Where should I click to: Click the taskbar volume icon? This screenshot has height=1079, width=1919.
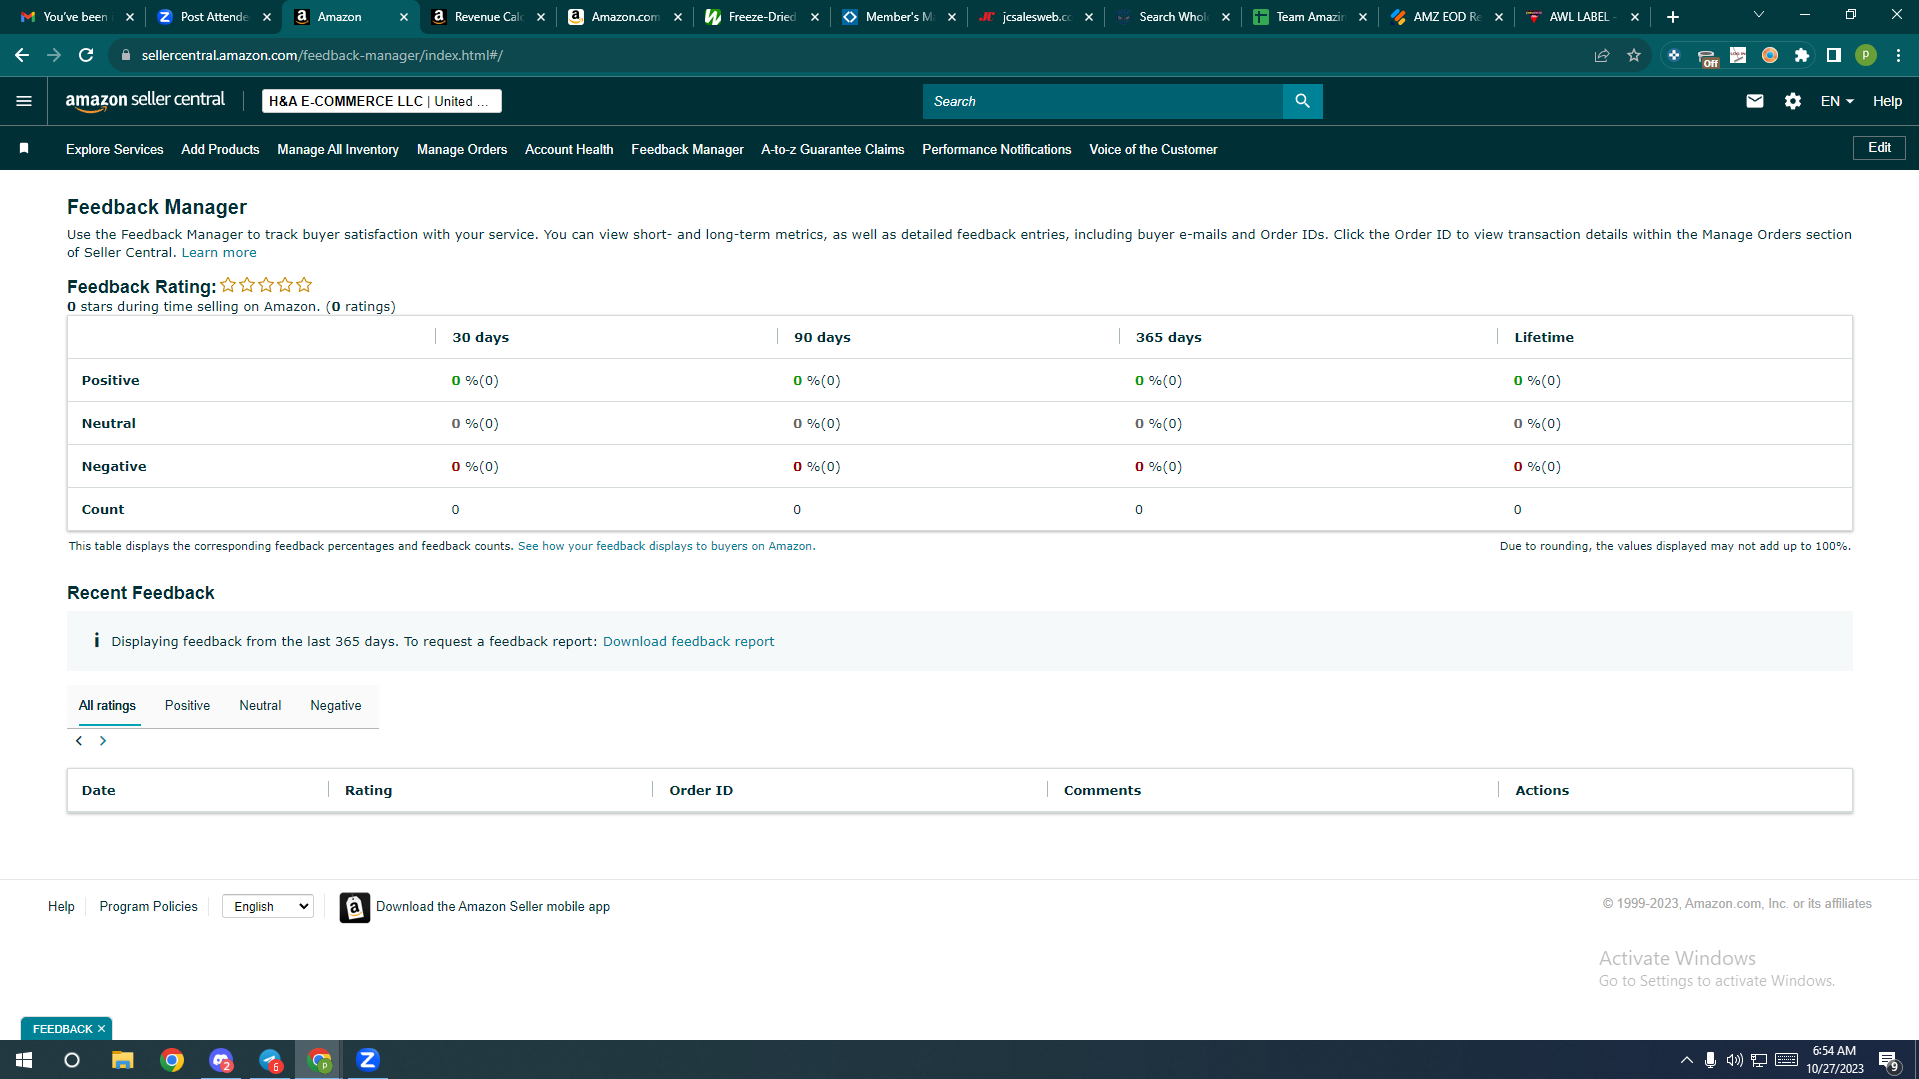click(1734, 1060)
